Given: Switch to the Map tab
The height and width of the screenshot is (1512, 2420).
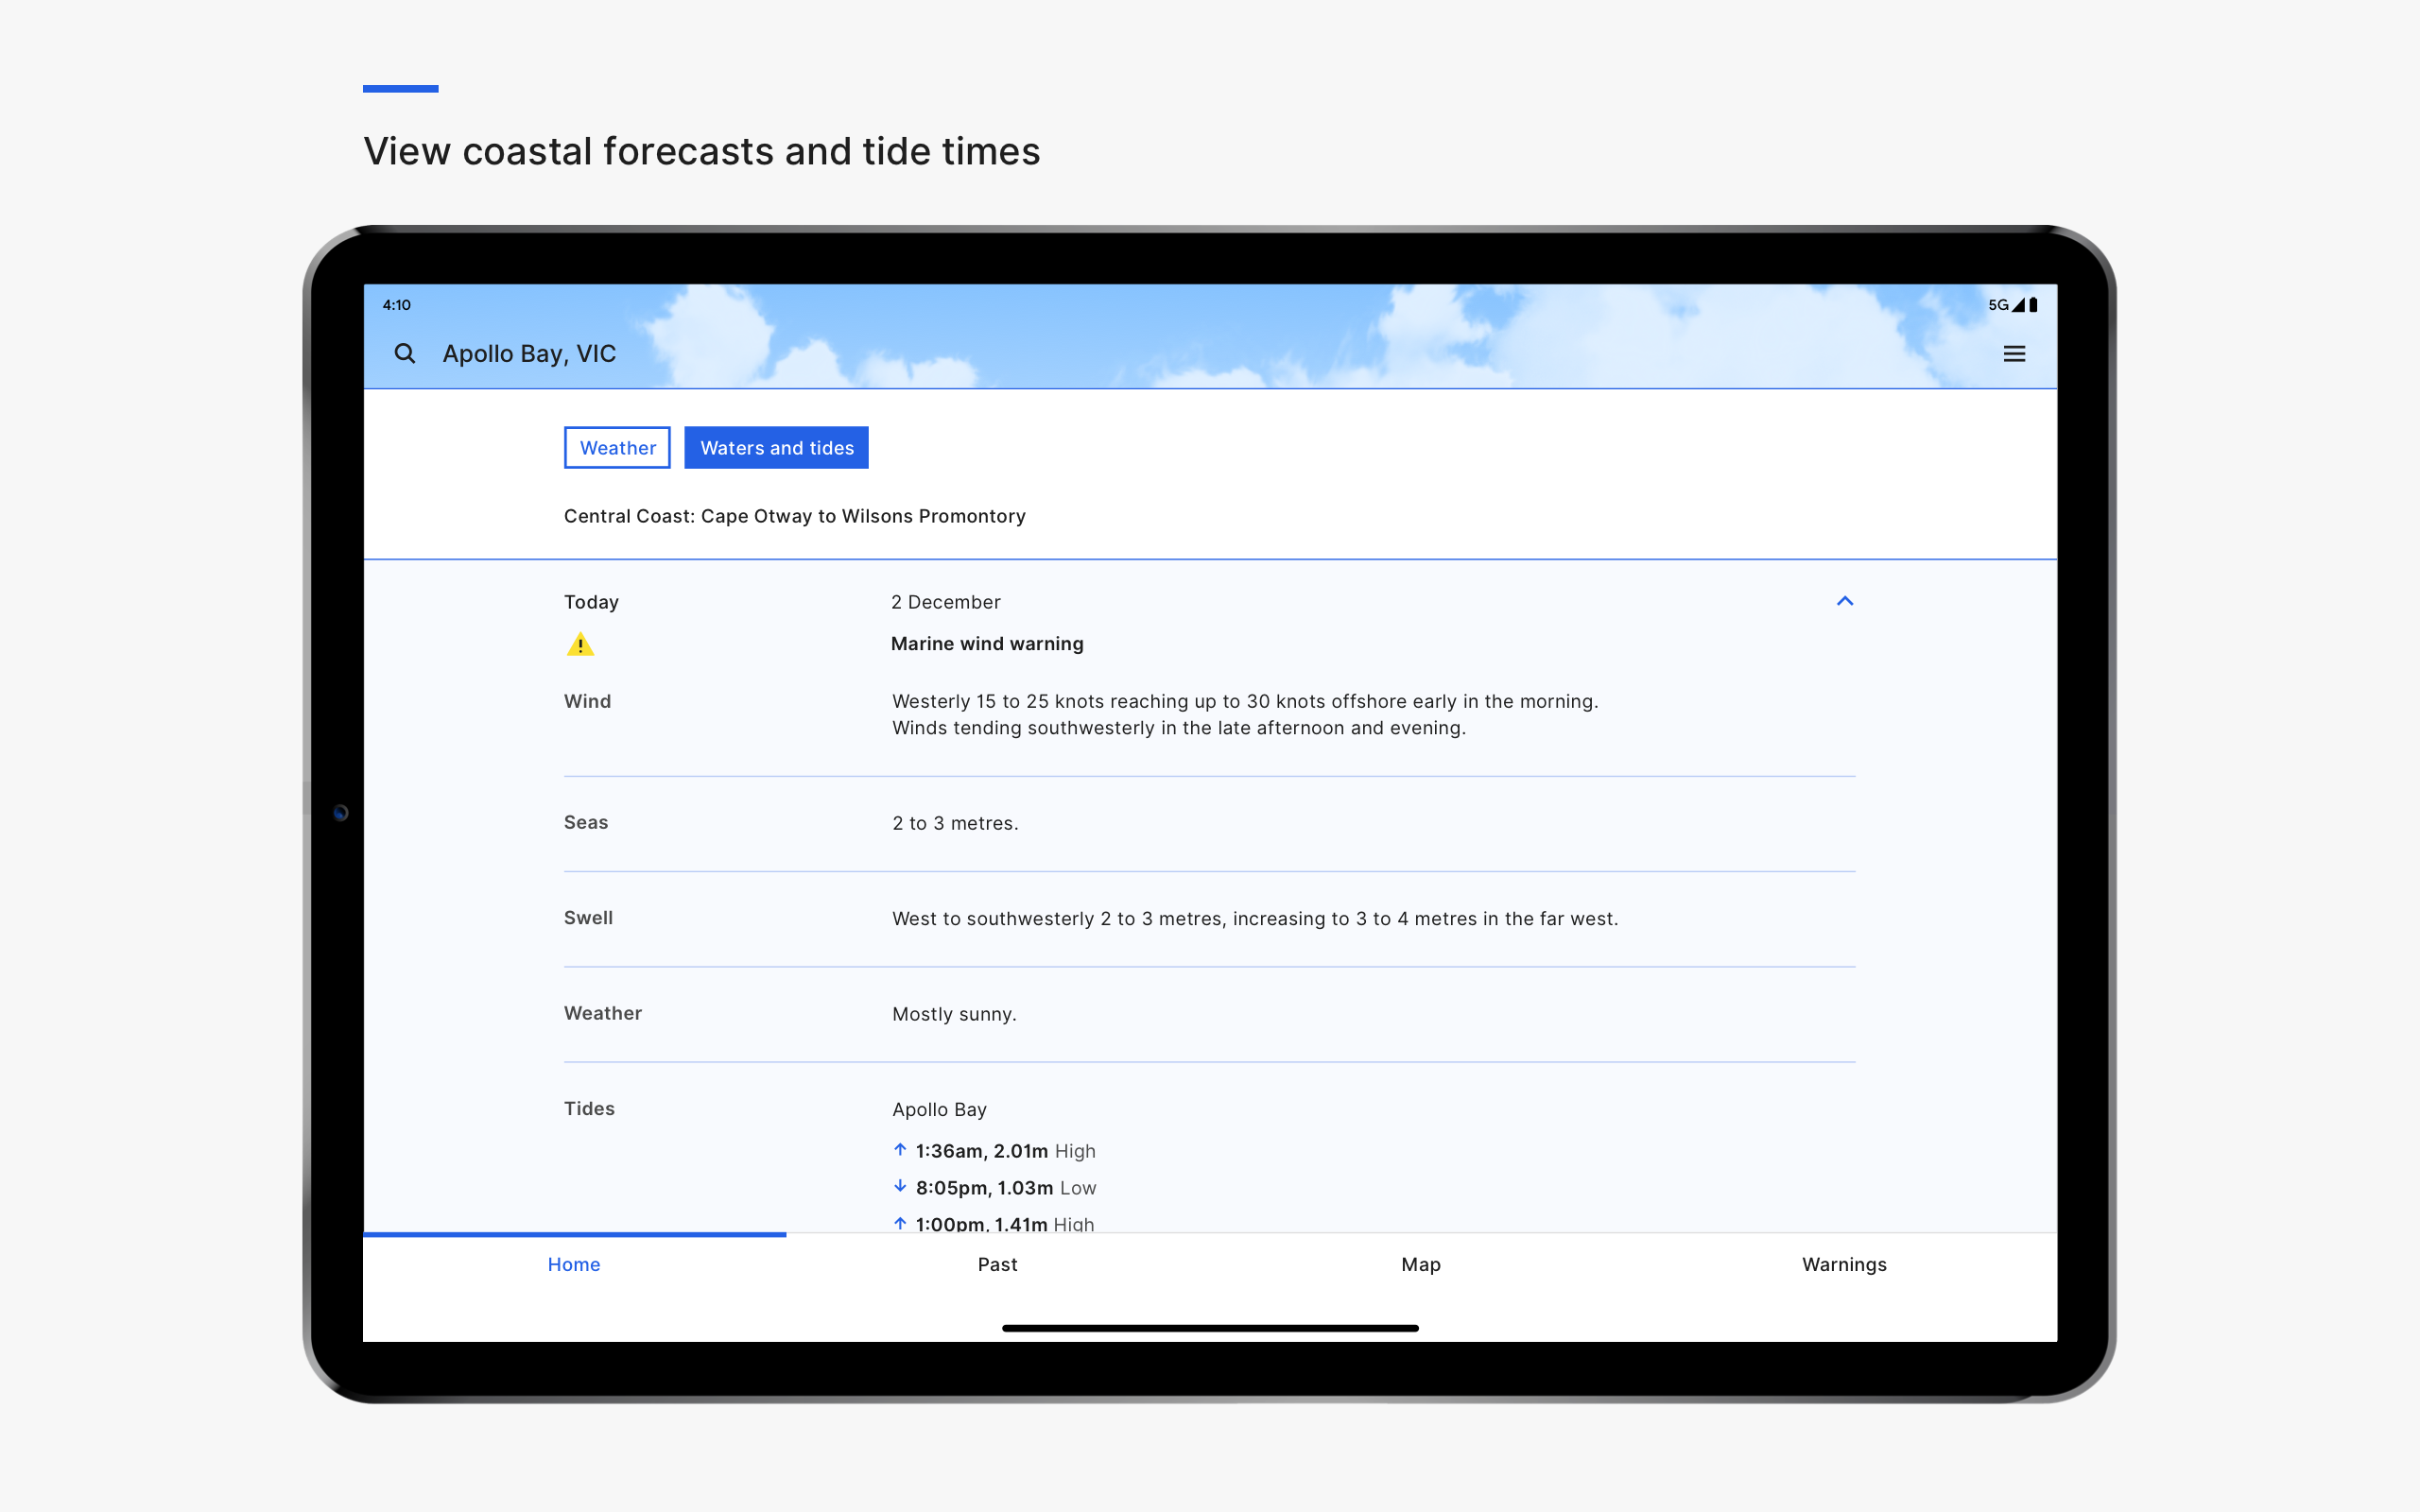Looking at the screenshot, I should tap(1420, 1264).
